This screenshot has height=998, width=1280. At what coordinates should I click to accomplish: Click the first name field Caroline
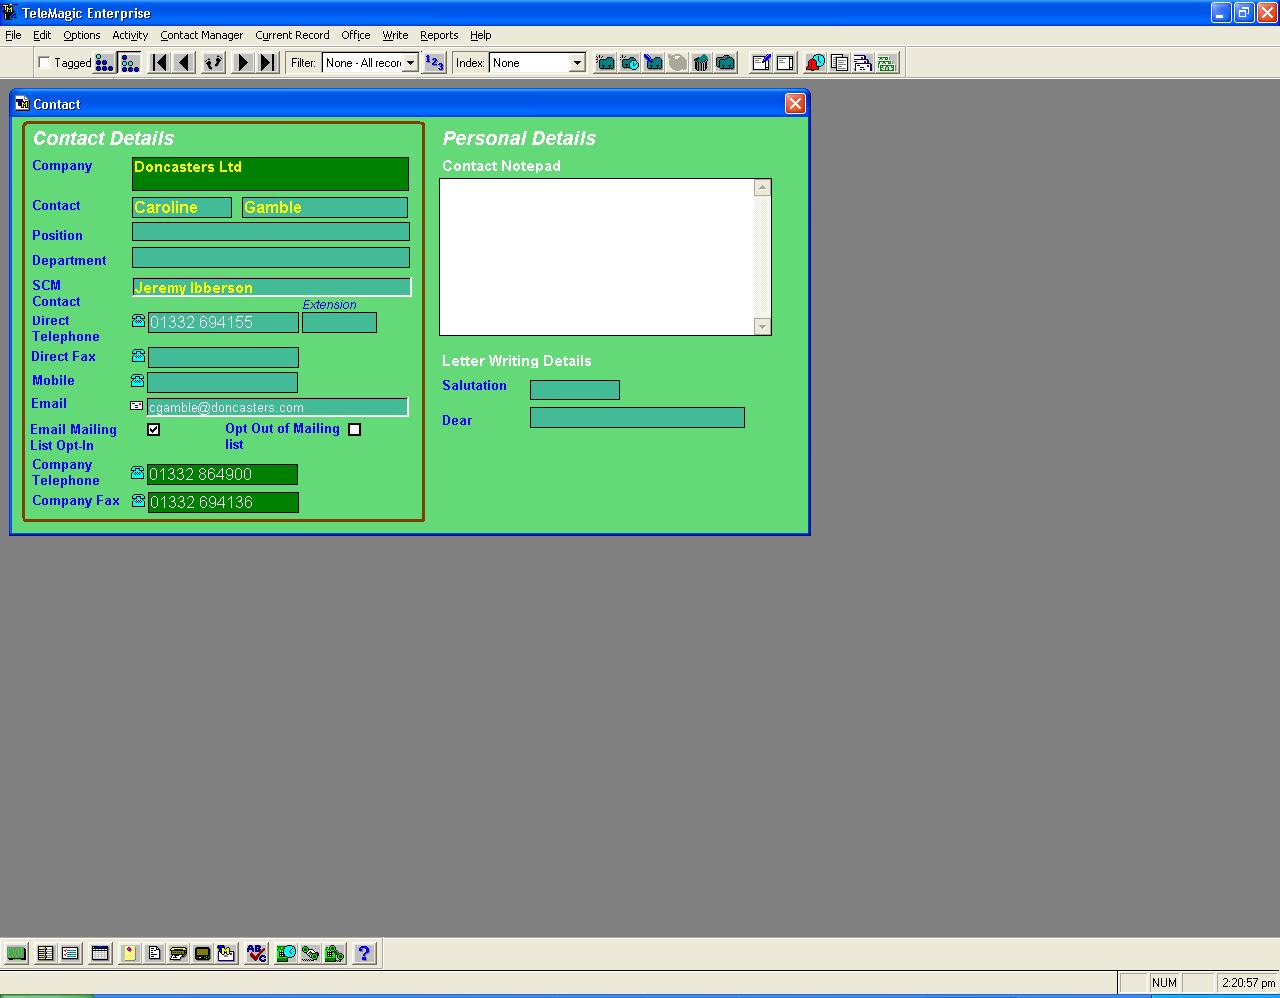point(182,207)
